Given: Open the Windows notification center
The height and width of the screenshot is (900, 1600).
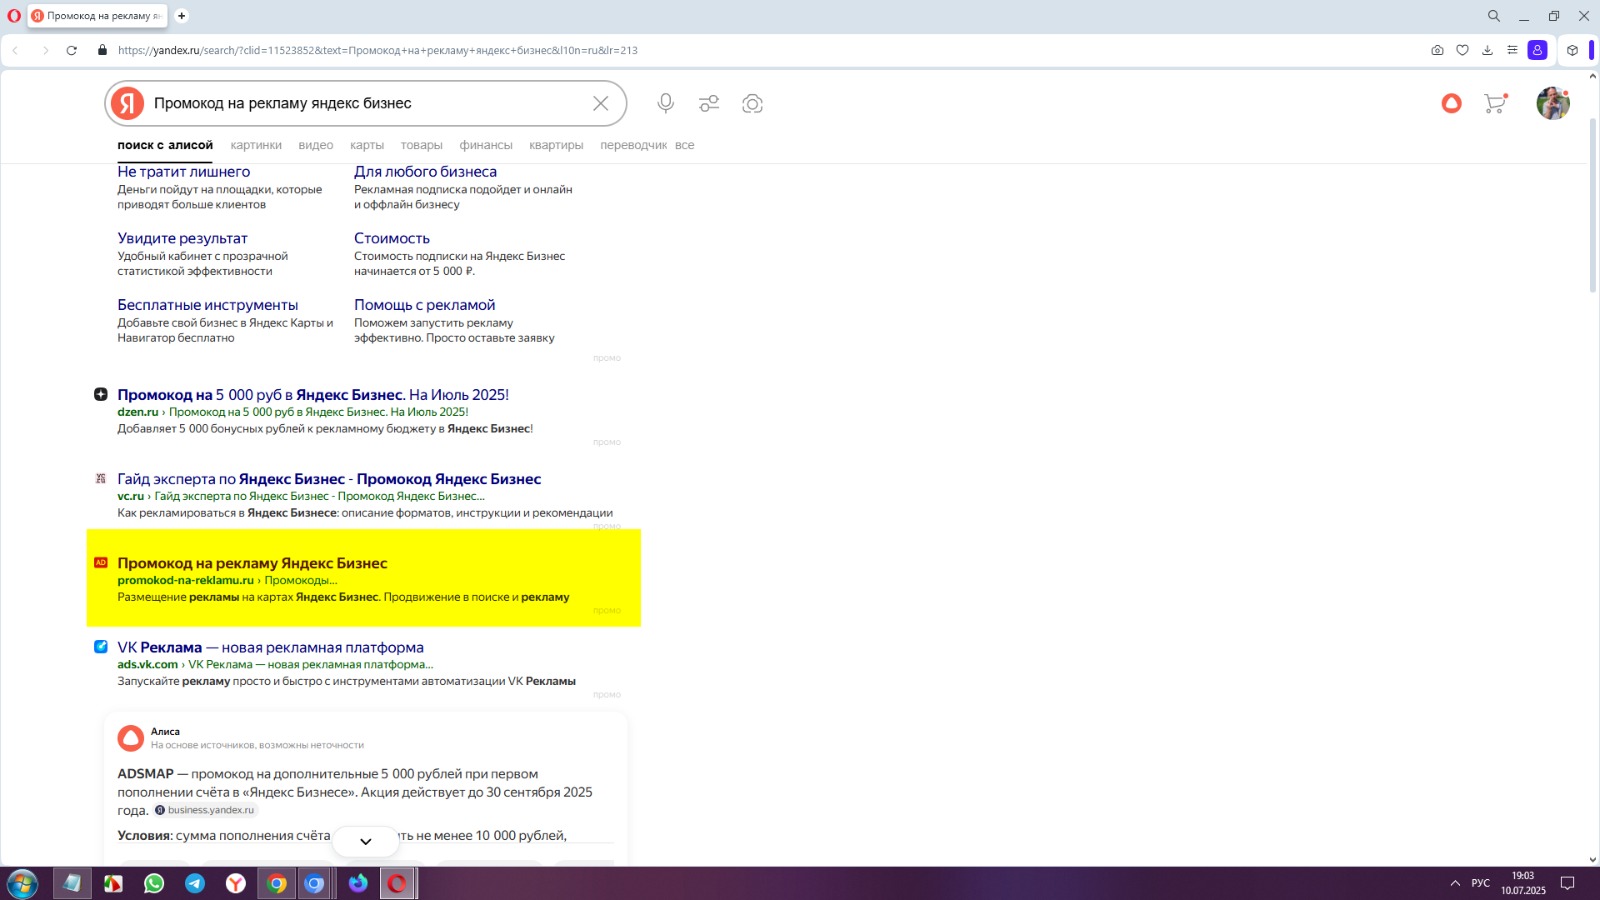Looking at the screenshot, I should pyautogui.click(x=1568, y=883).
